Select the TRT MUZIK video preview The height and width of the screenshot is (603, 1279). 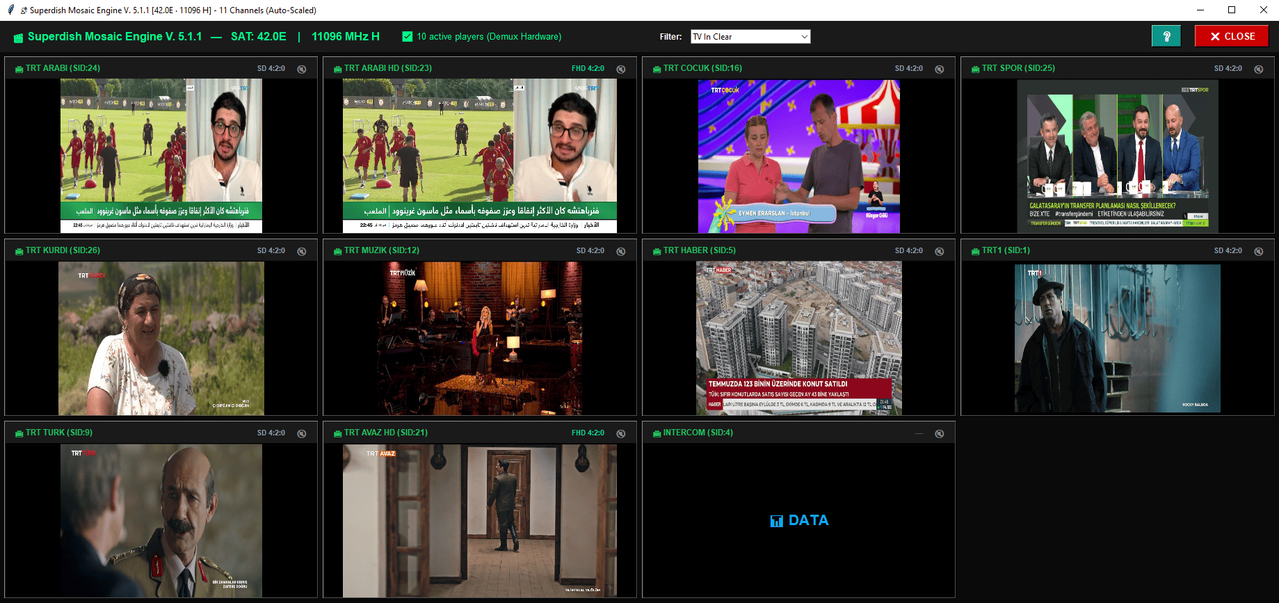point(480,338)
